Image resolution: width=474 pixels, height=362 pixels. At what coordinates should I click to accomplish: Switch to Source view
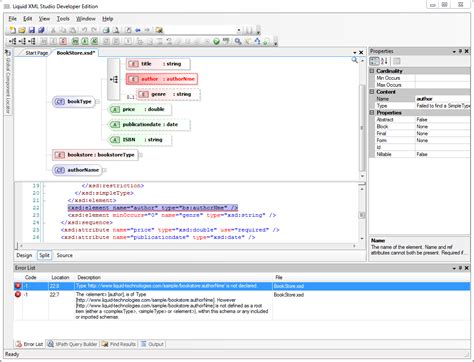(64, 255)
